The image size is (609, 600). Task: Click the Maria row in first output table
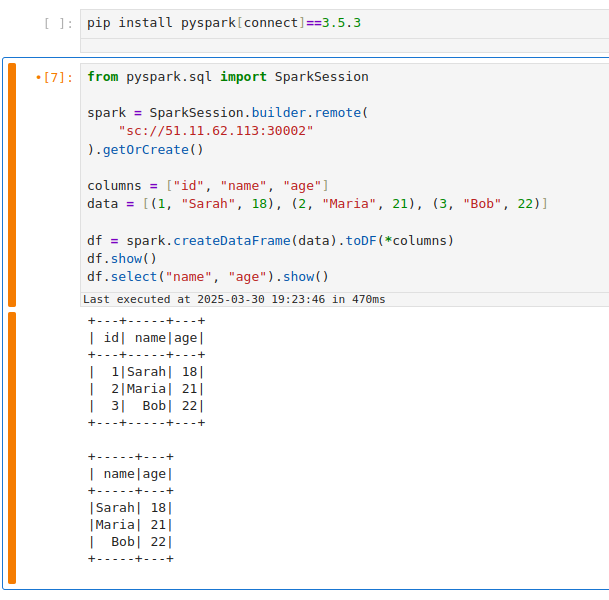(x=146, y=389)
